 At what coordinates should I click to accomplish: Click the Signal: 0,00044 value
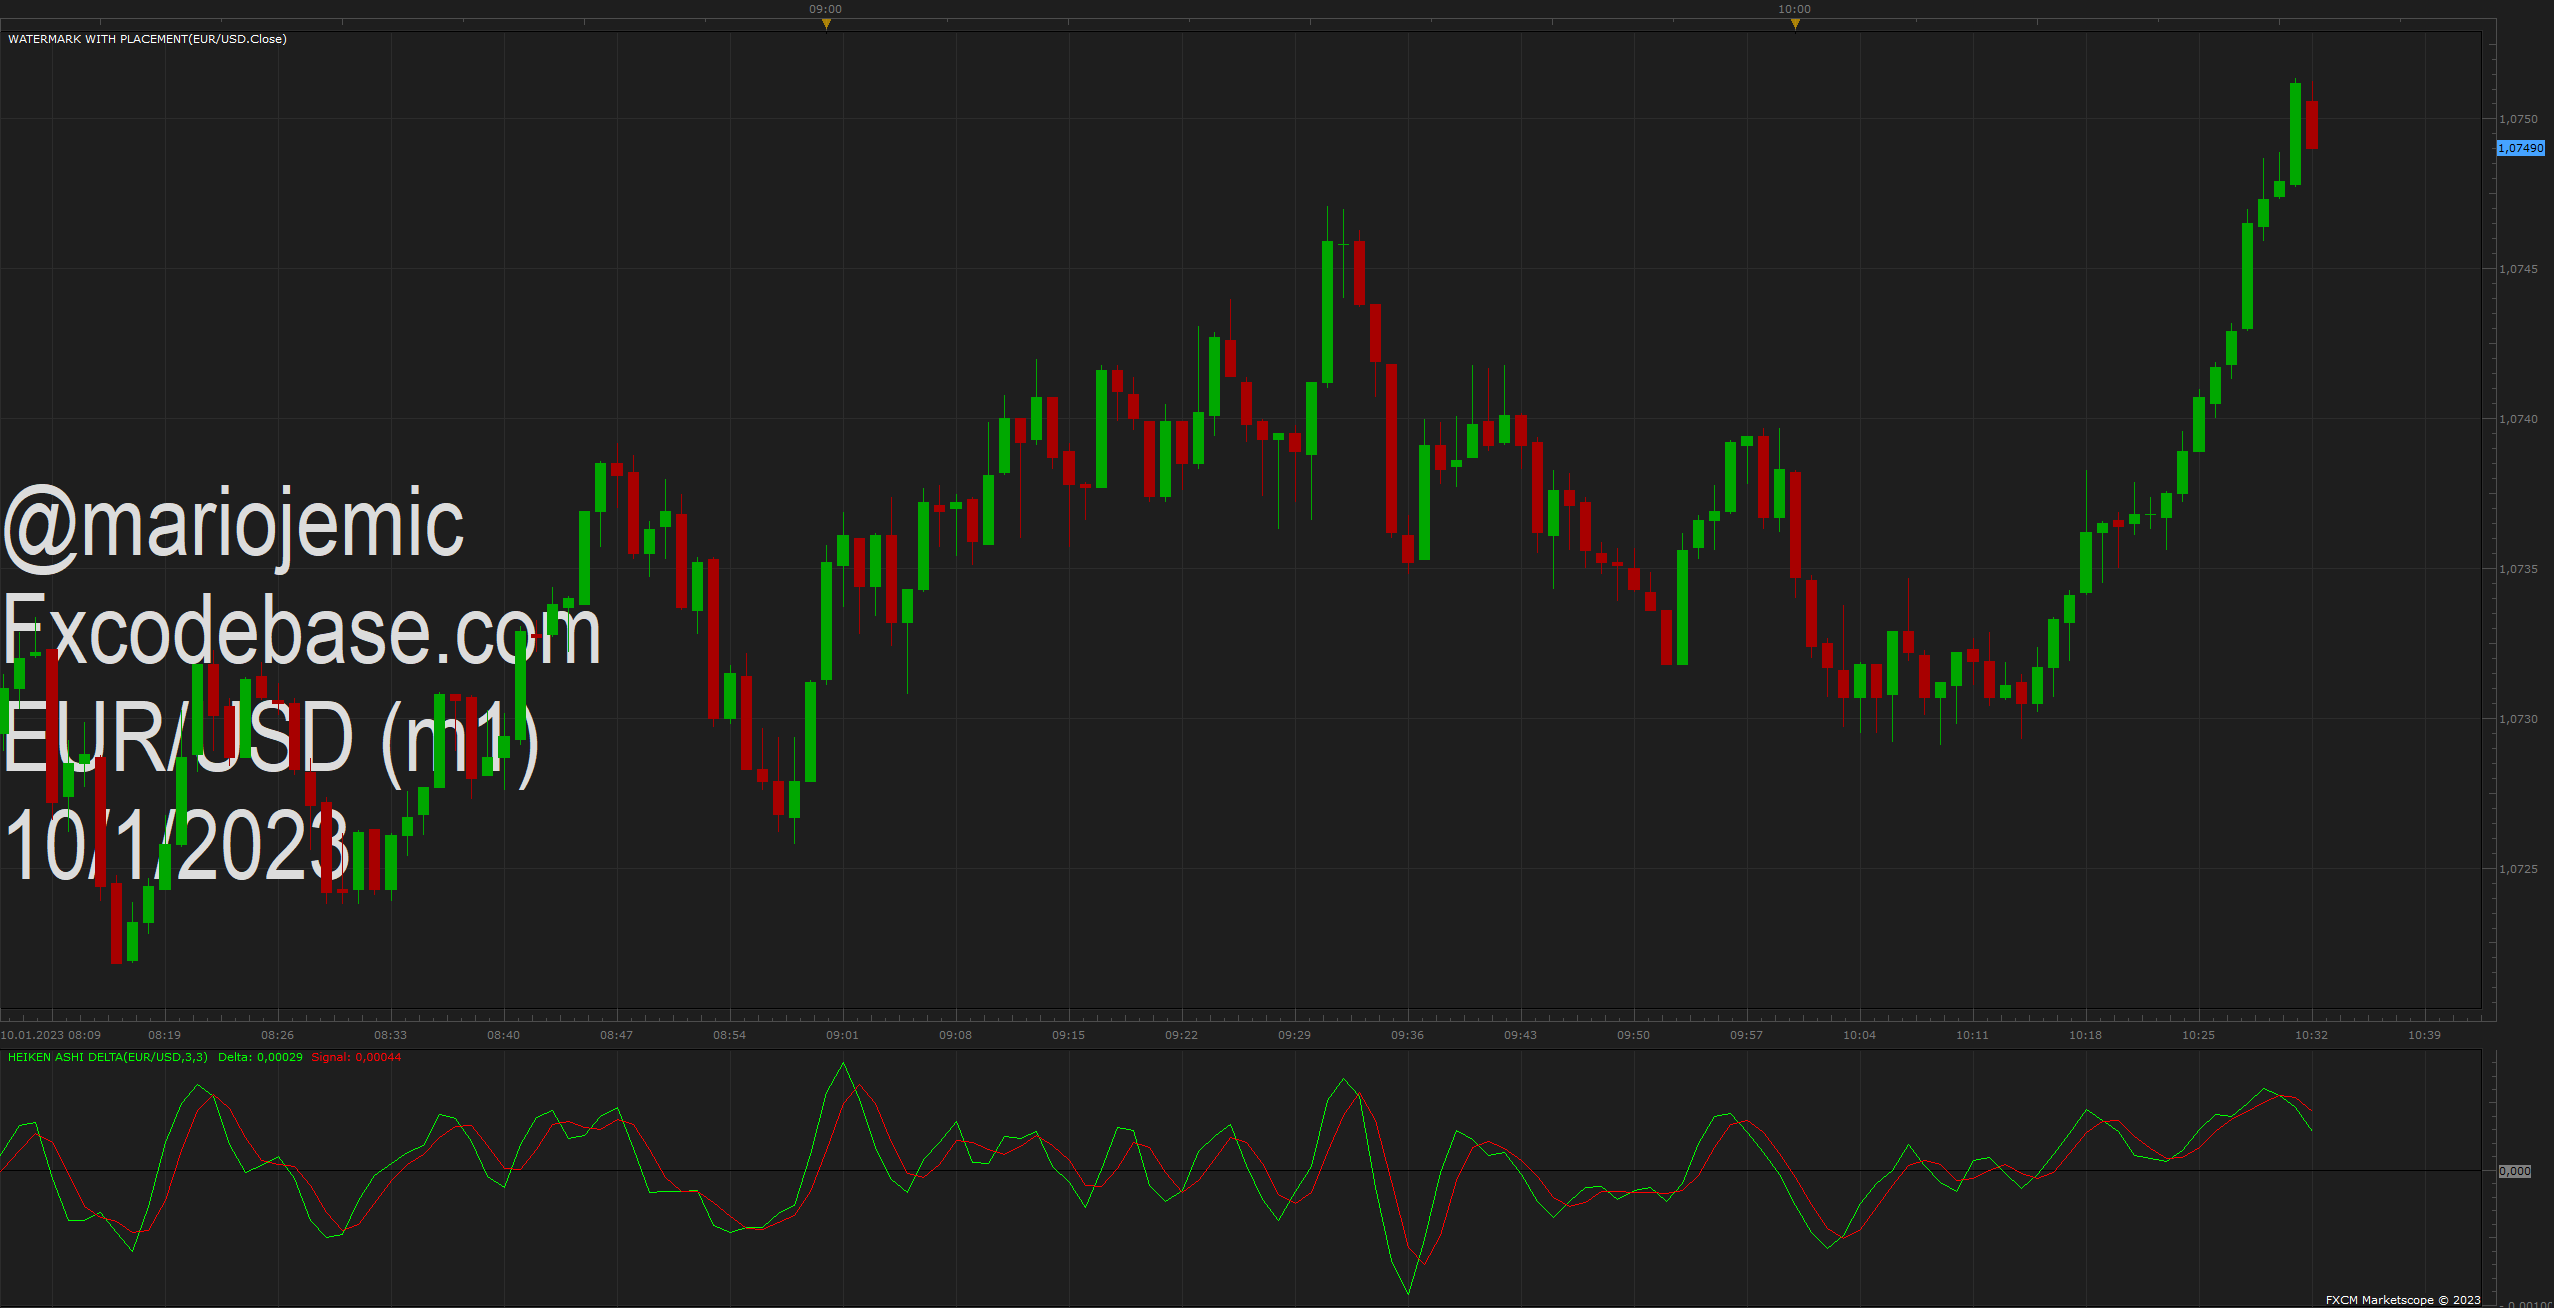click(x=356, y=1057)
